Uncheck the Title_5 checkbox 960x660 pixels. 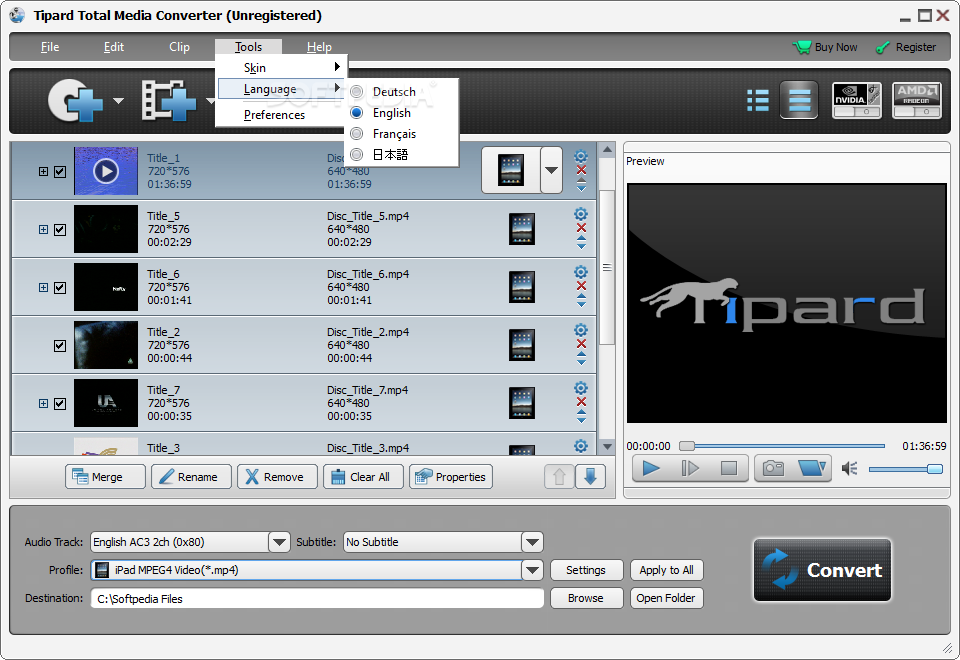[60, 230]
